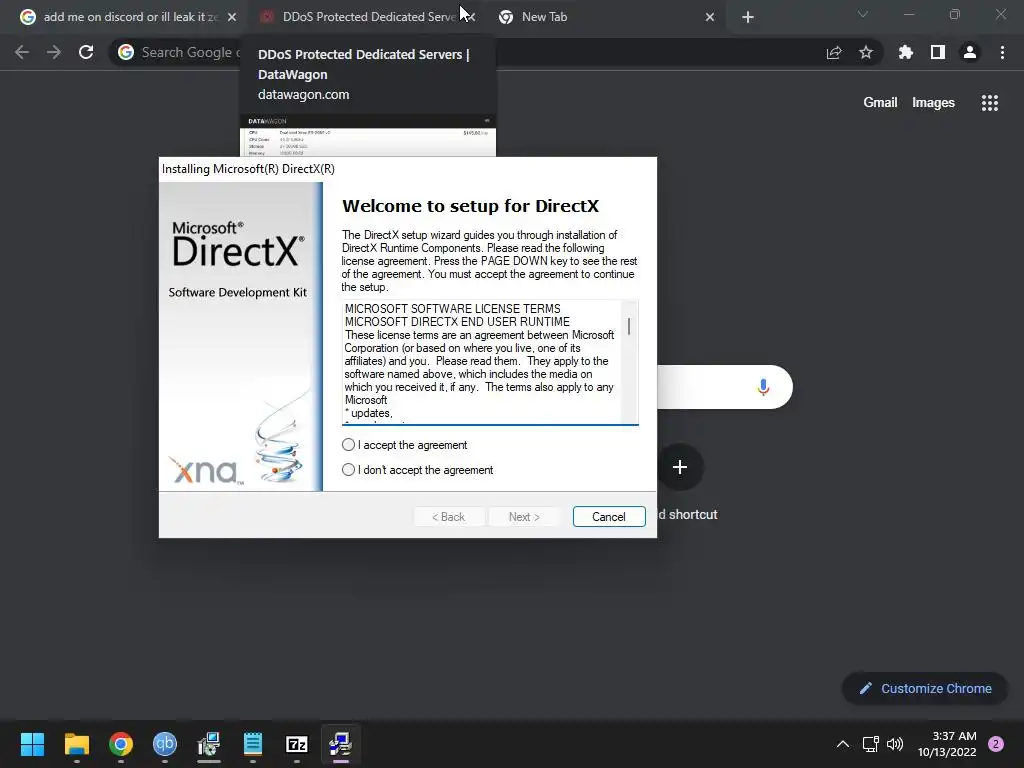
Task: Open Gmail link on New Tab page
Action: click(x=880, y=103)
